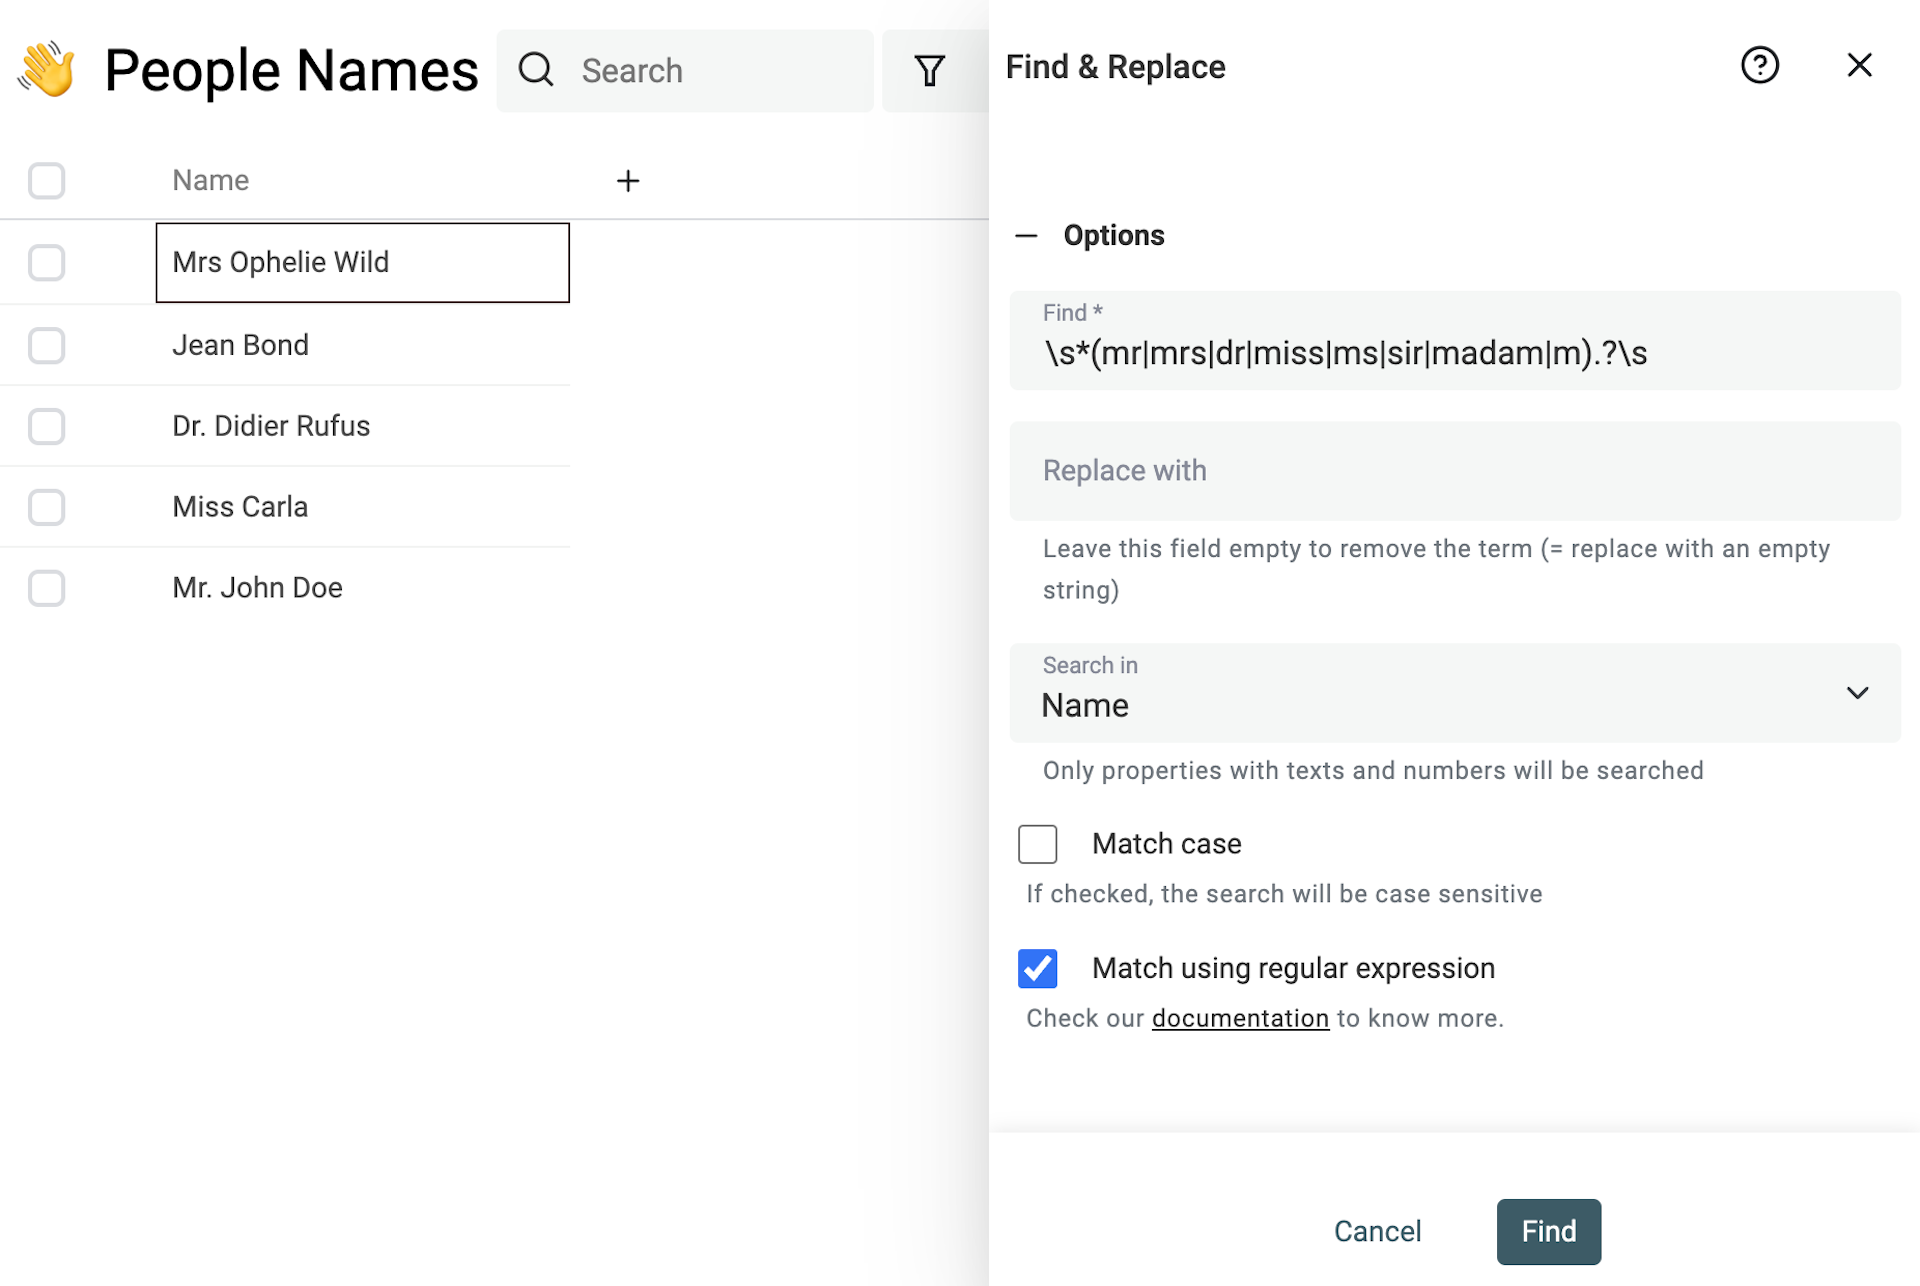This screenshot has width=1920, height=1286.
Task: Open the documentation link
Action: [1240, 1017]
